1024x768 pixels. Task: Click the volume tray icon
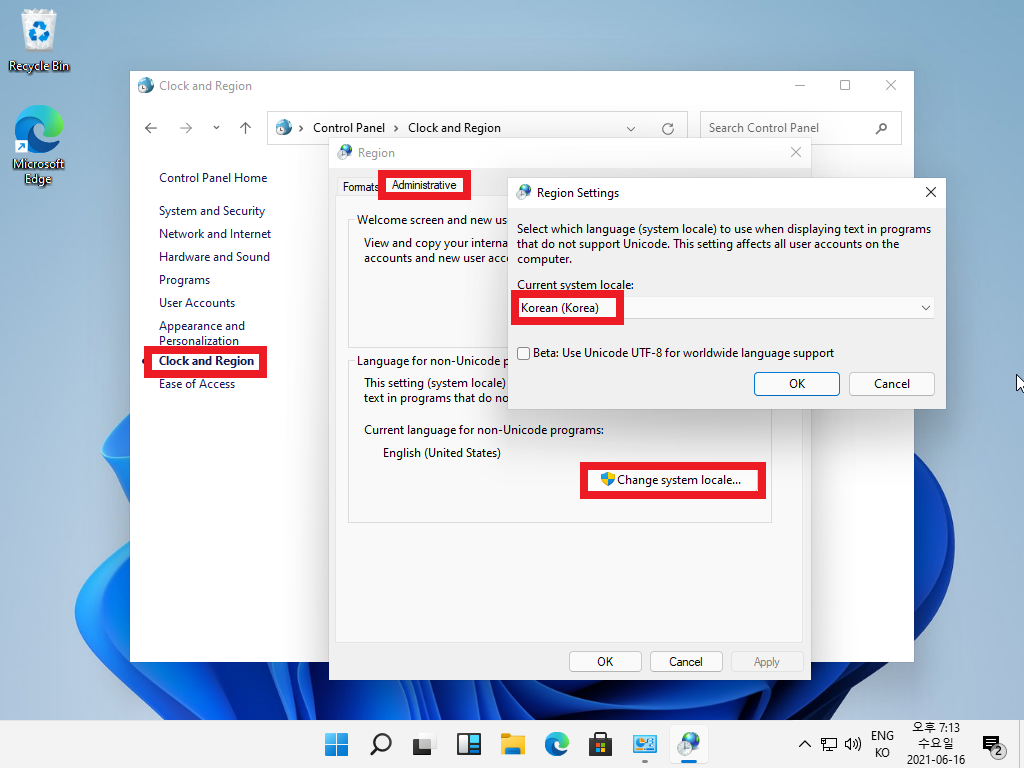click(852, 744)
